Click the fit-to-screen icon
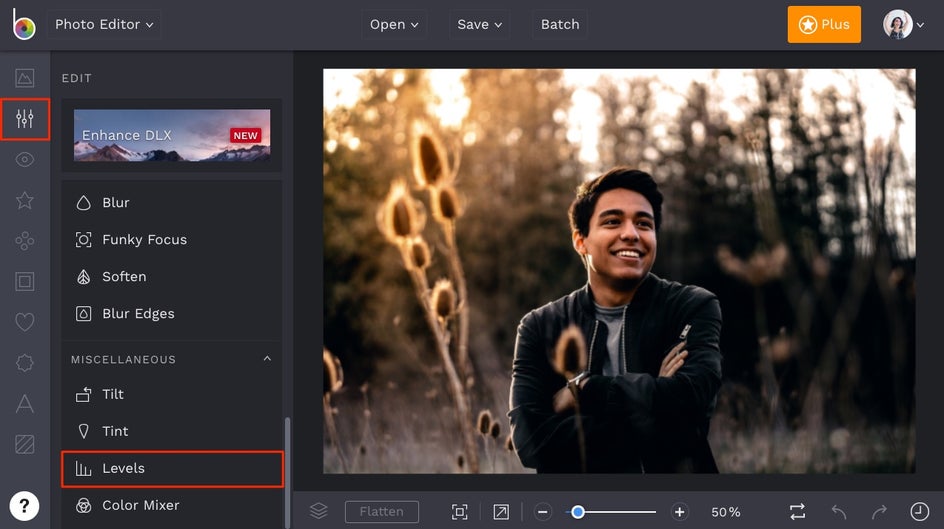 coord(459,512)
